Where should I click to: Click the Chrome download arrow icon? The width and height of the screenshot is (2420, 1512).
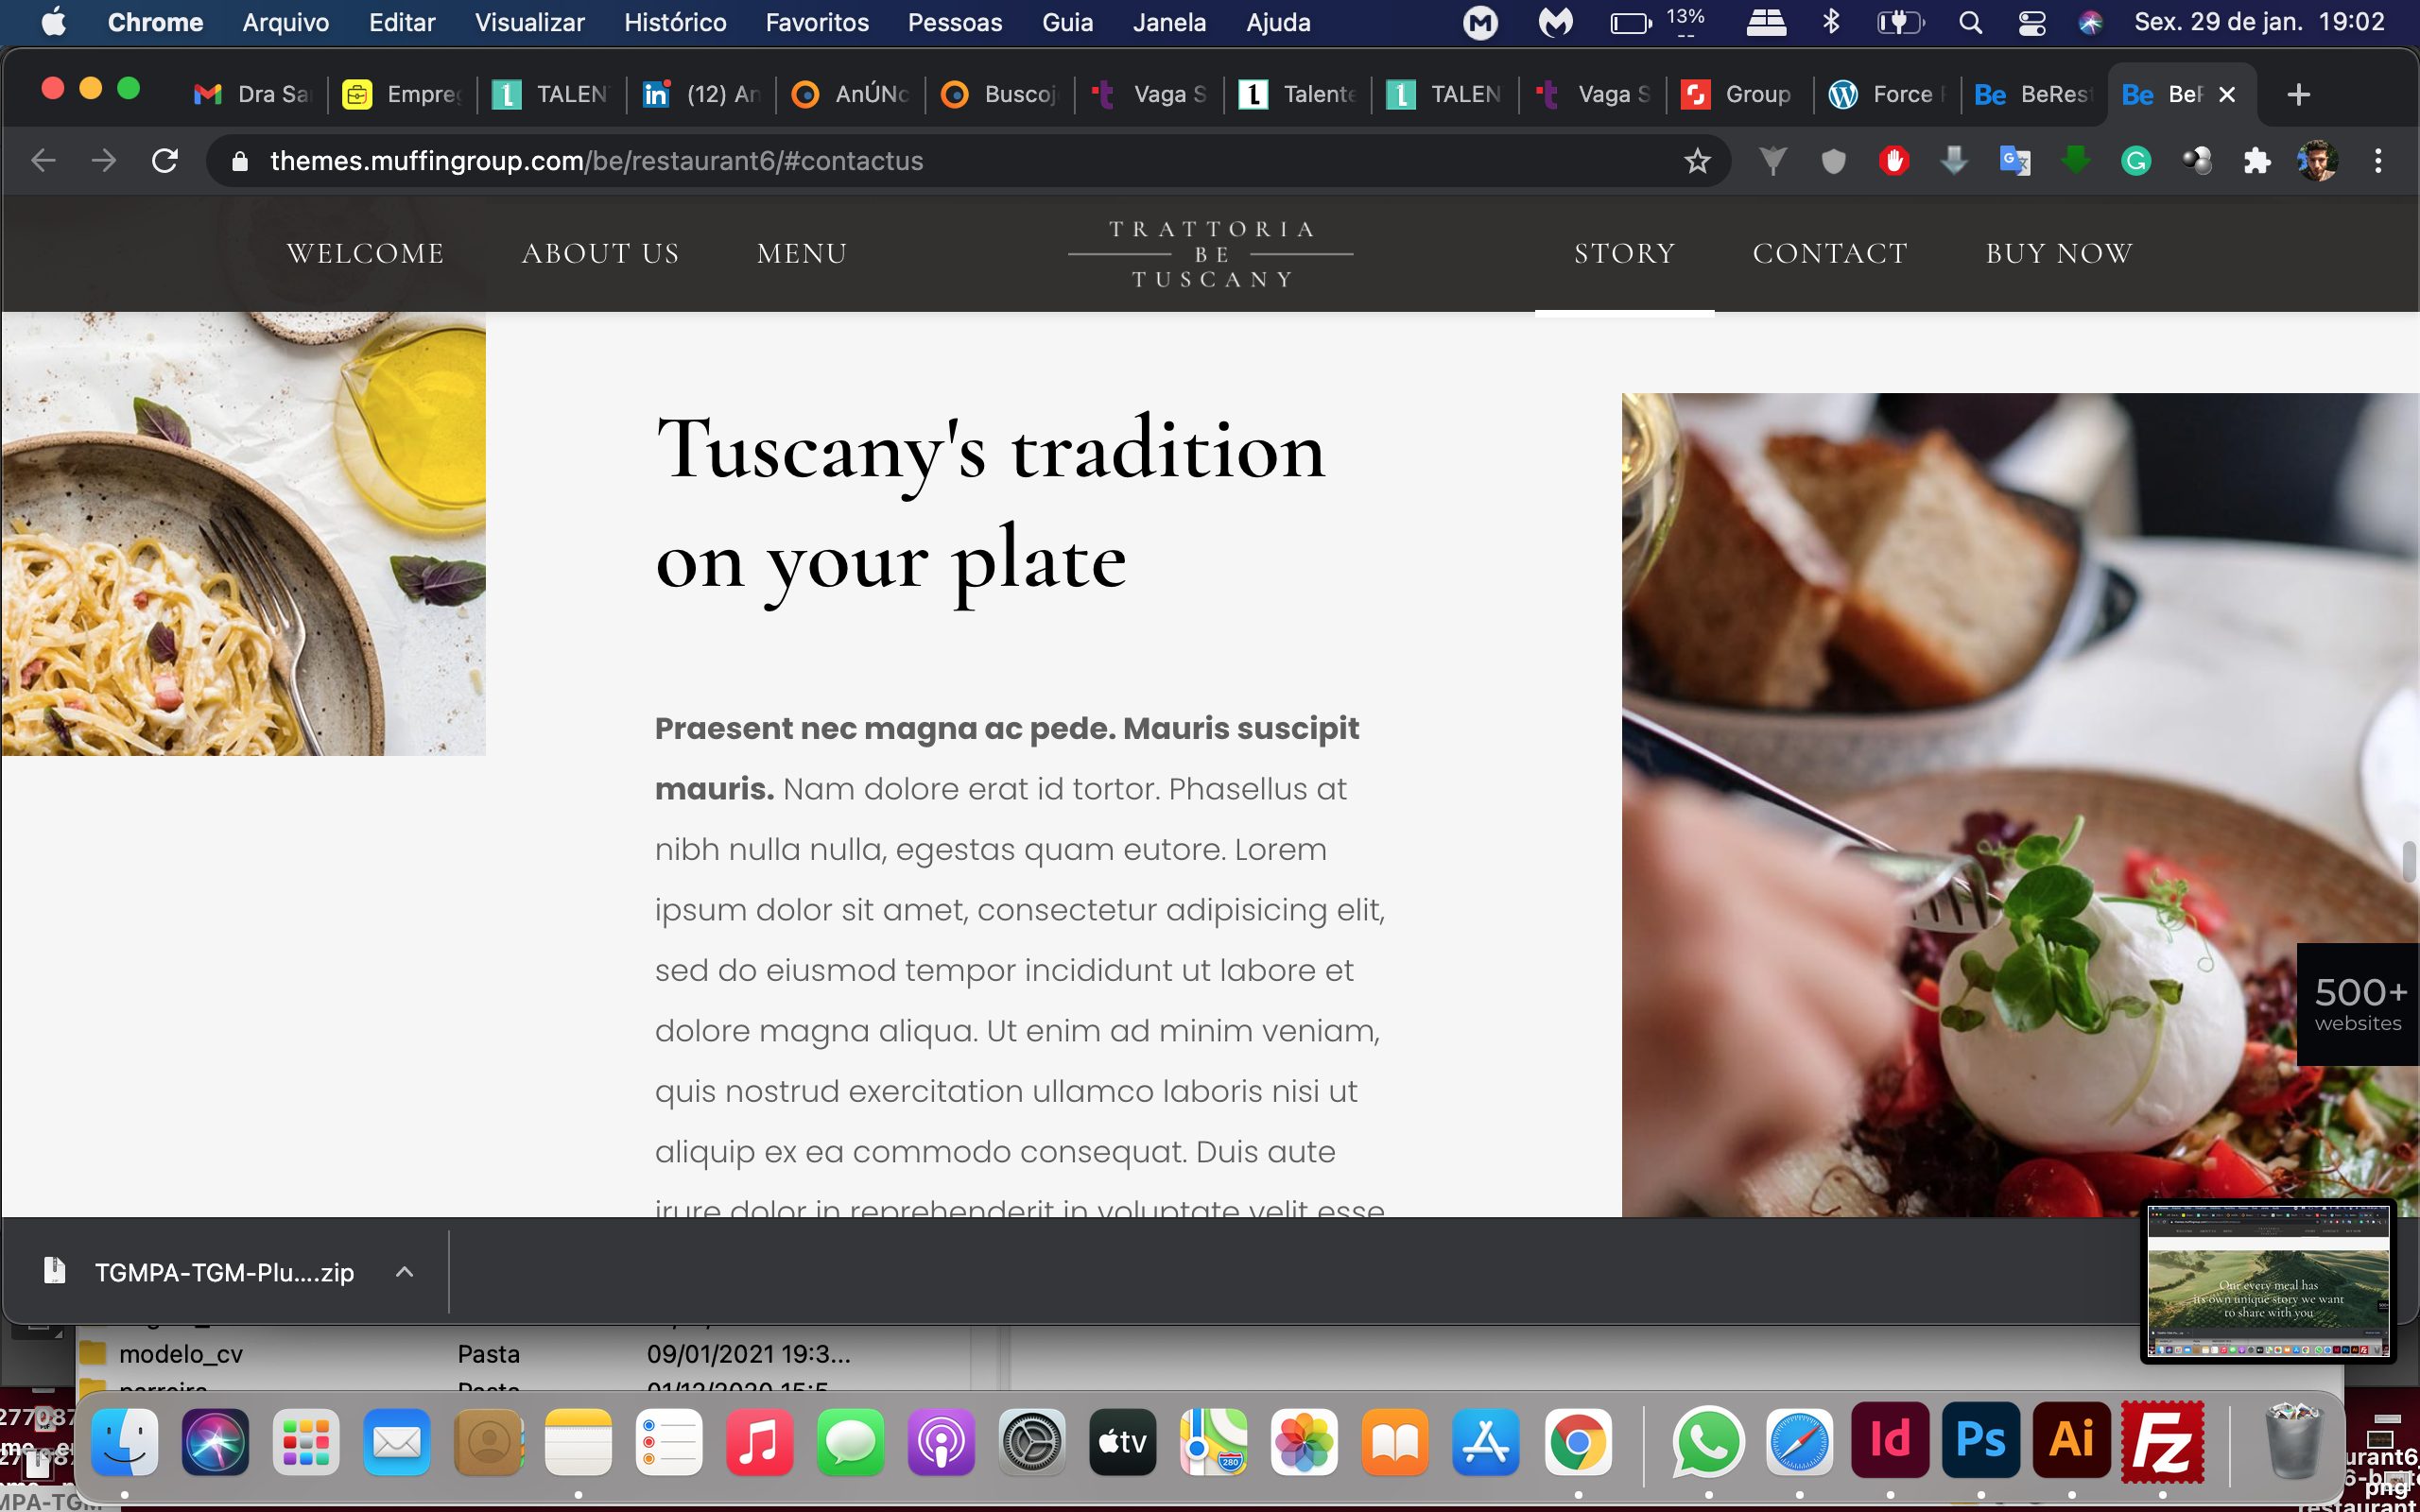(x=1955, y=161)
